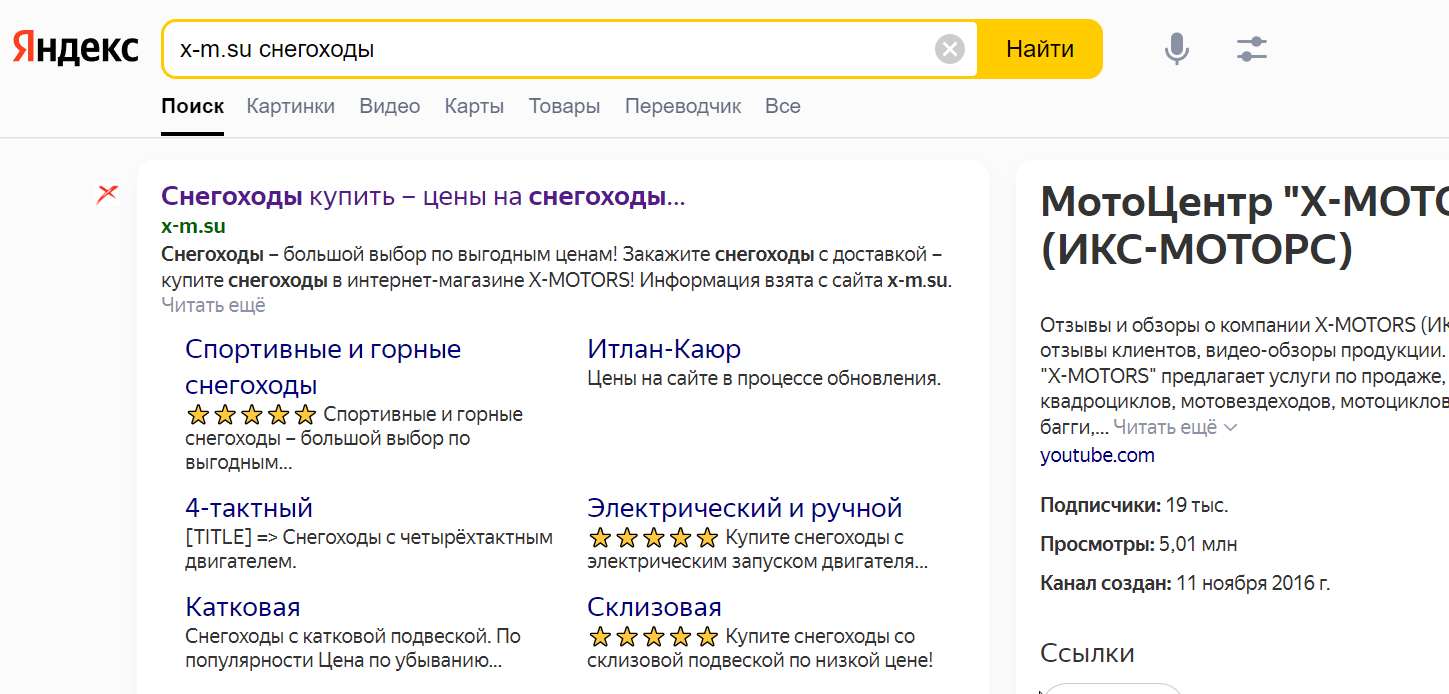Screen dimensions: 1449x694
Task: Open the Яндекс logo home link
Action: click(76, 49)
